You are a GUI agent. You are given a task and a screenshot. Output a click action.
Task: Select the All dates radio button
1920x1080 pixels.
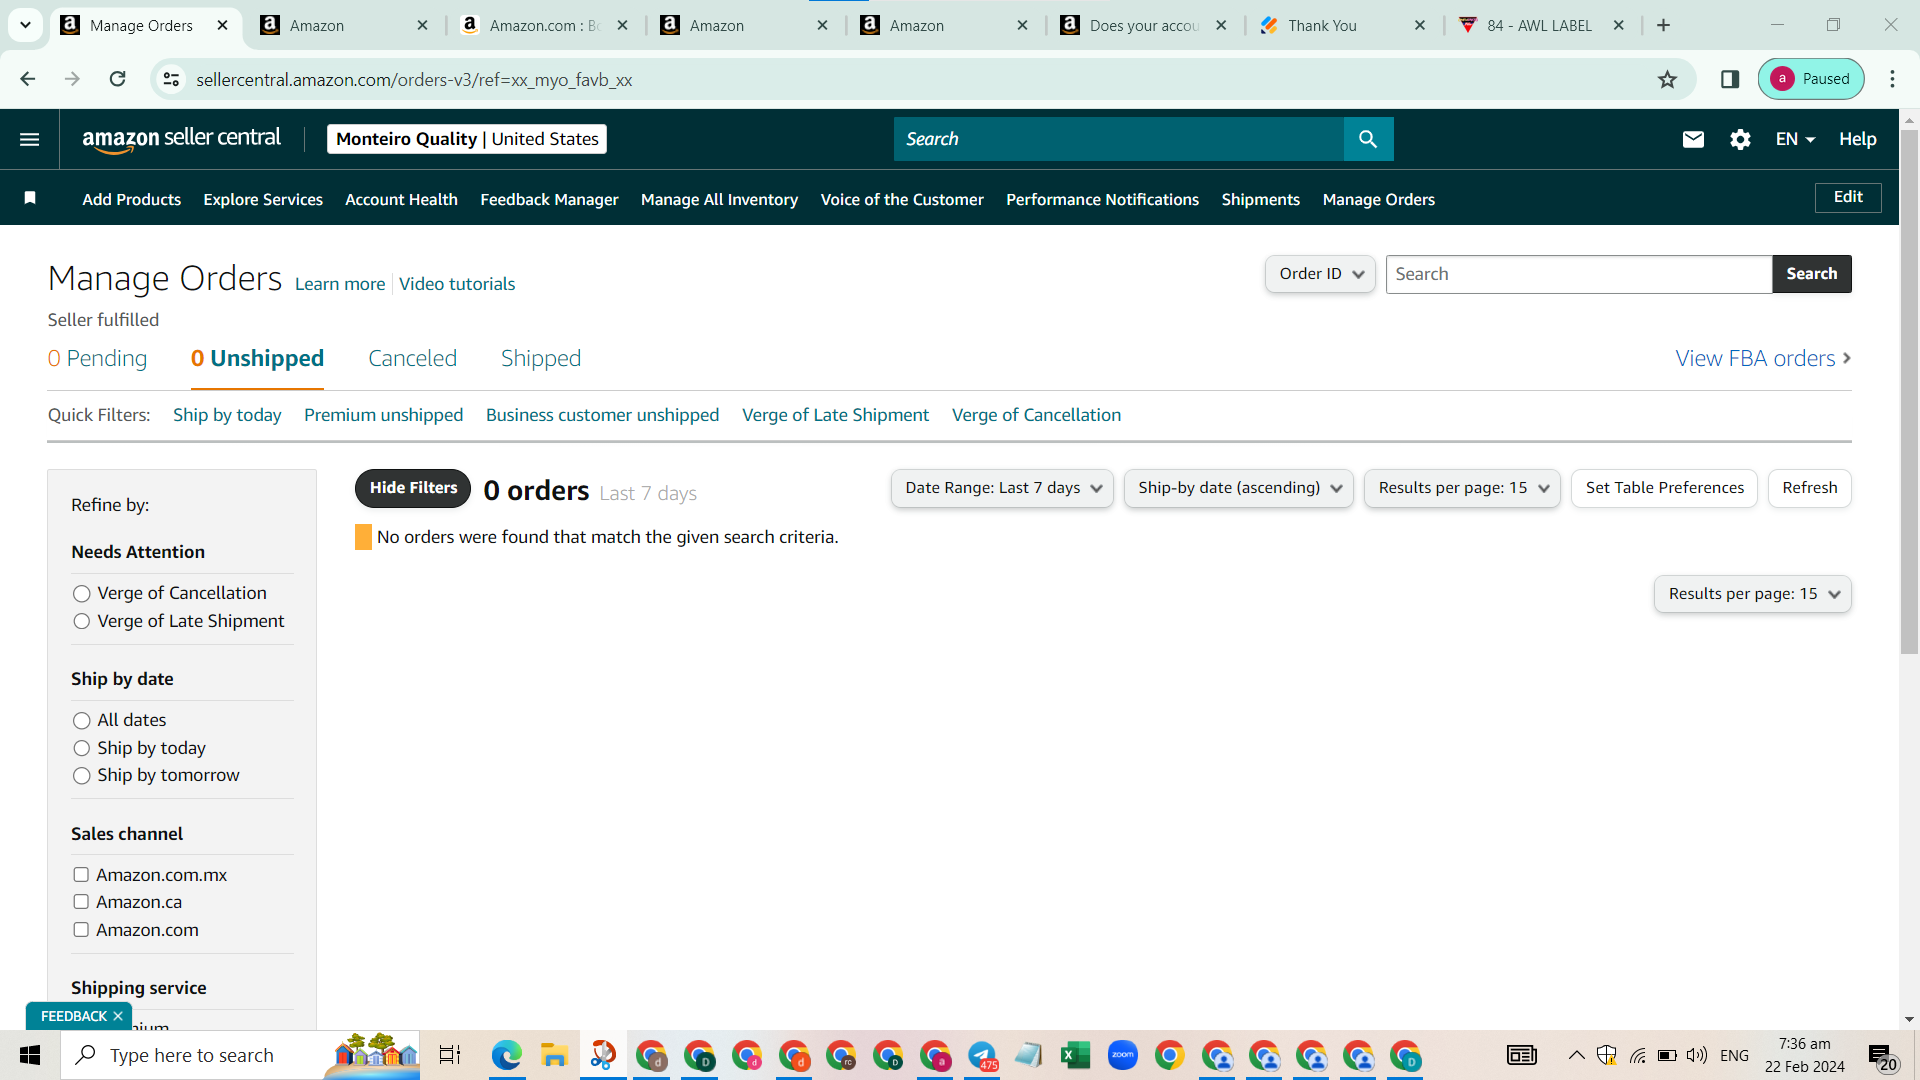pyautogui.click(x=82, y=721)
